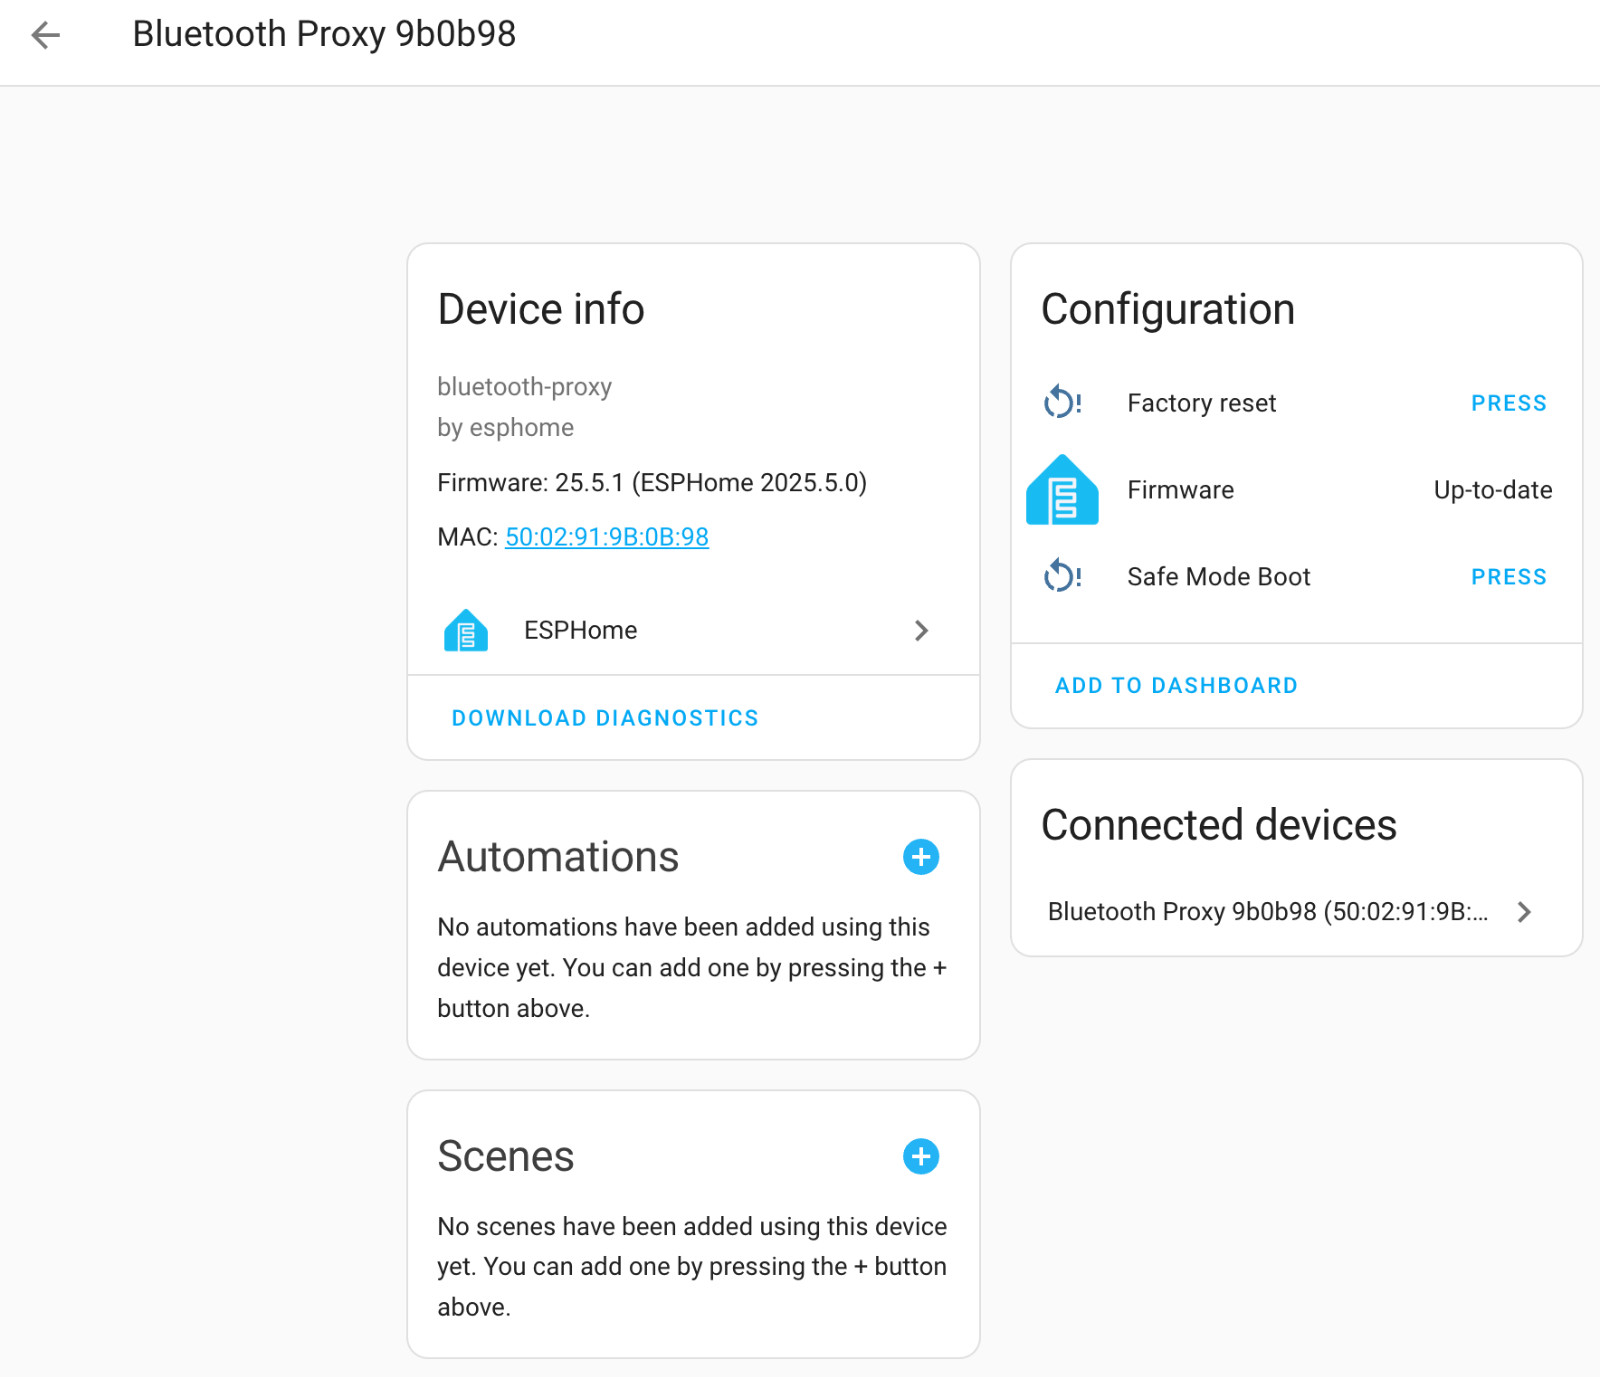This screenshot has width=1600, height=1377.
Task: Open the ESPHome row in Device info
Action: (x=693, y=630)
